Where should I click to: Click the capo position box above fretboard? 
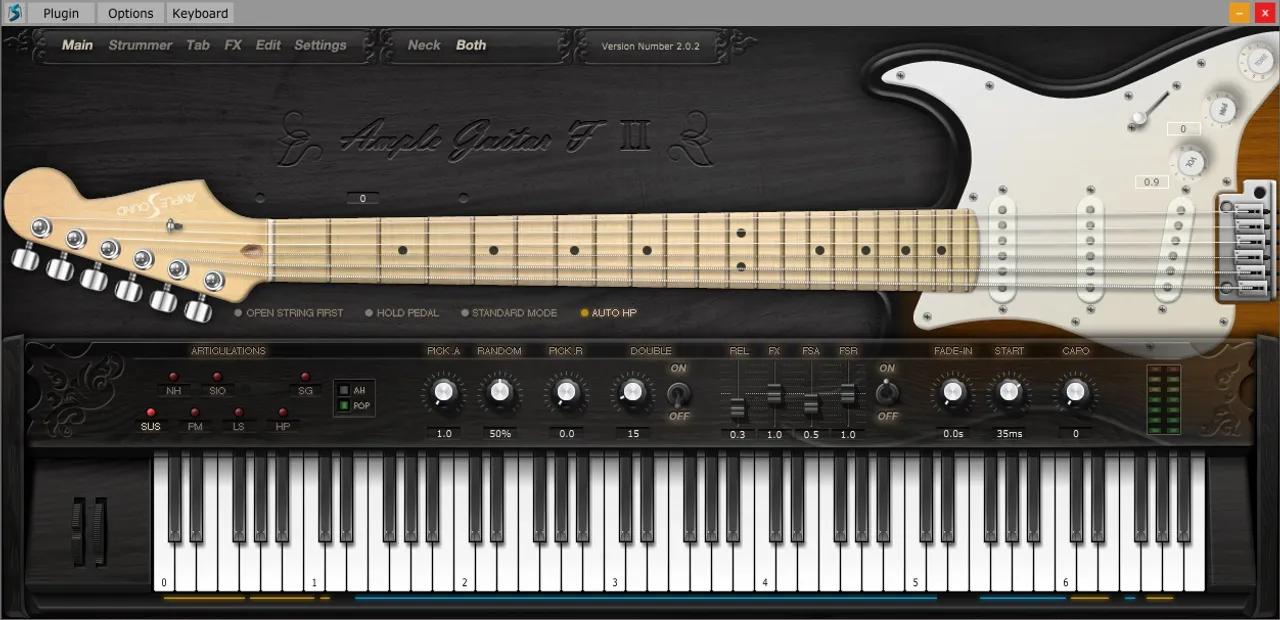pyautogui.click(x=363, y=198)
